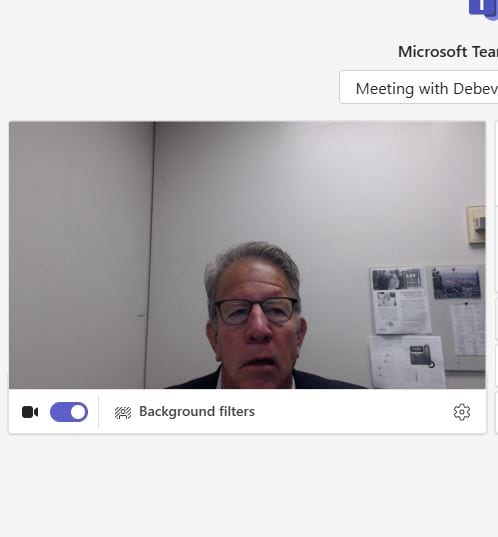Open settings cog under video preview

pos(461,412)
